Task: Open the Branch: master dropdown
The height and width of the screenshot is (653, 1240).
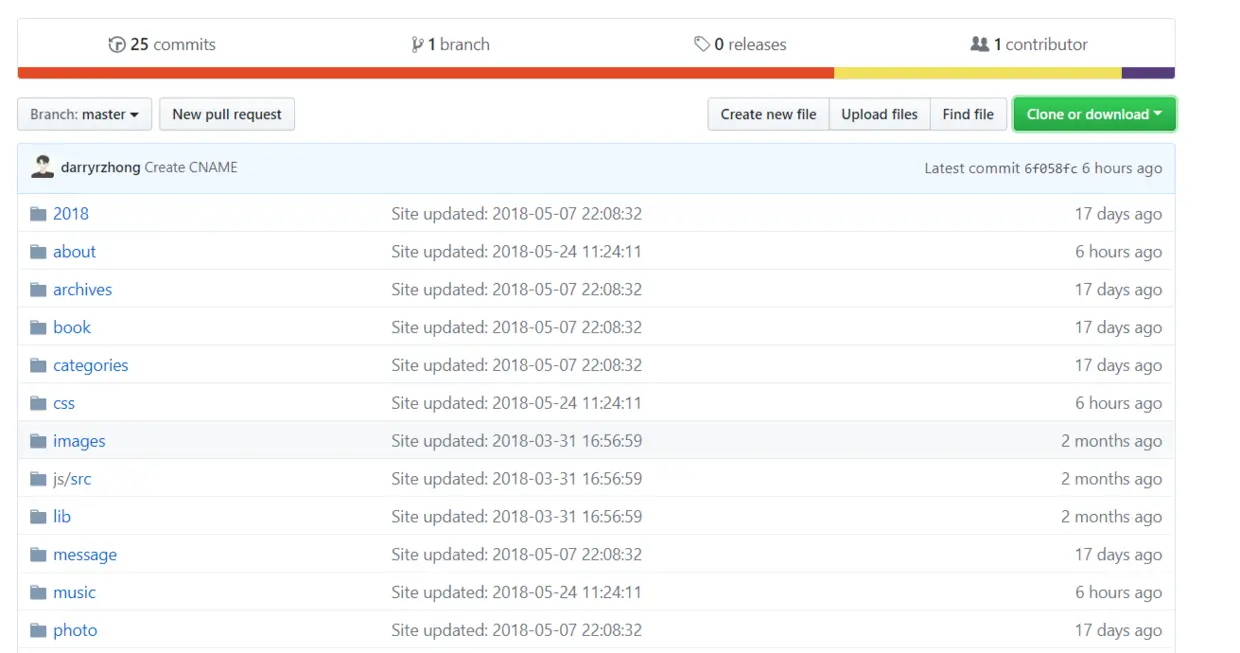Action: 84,113
